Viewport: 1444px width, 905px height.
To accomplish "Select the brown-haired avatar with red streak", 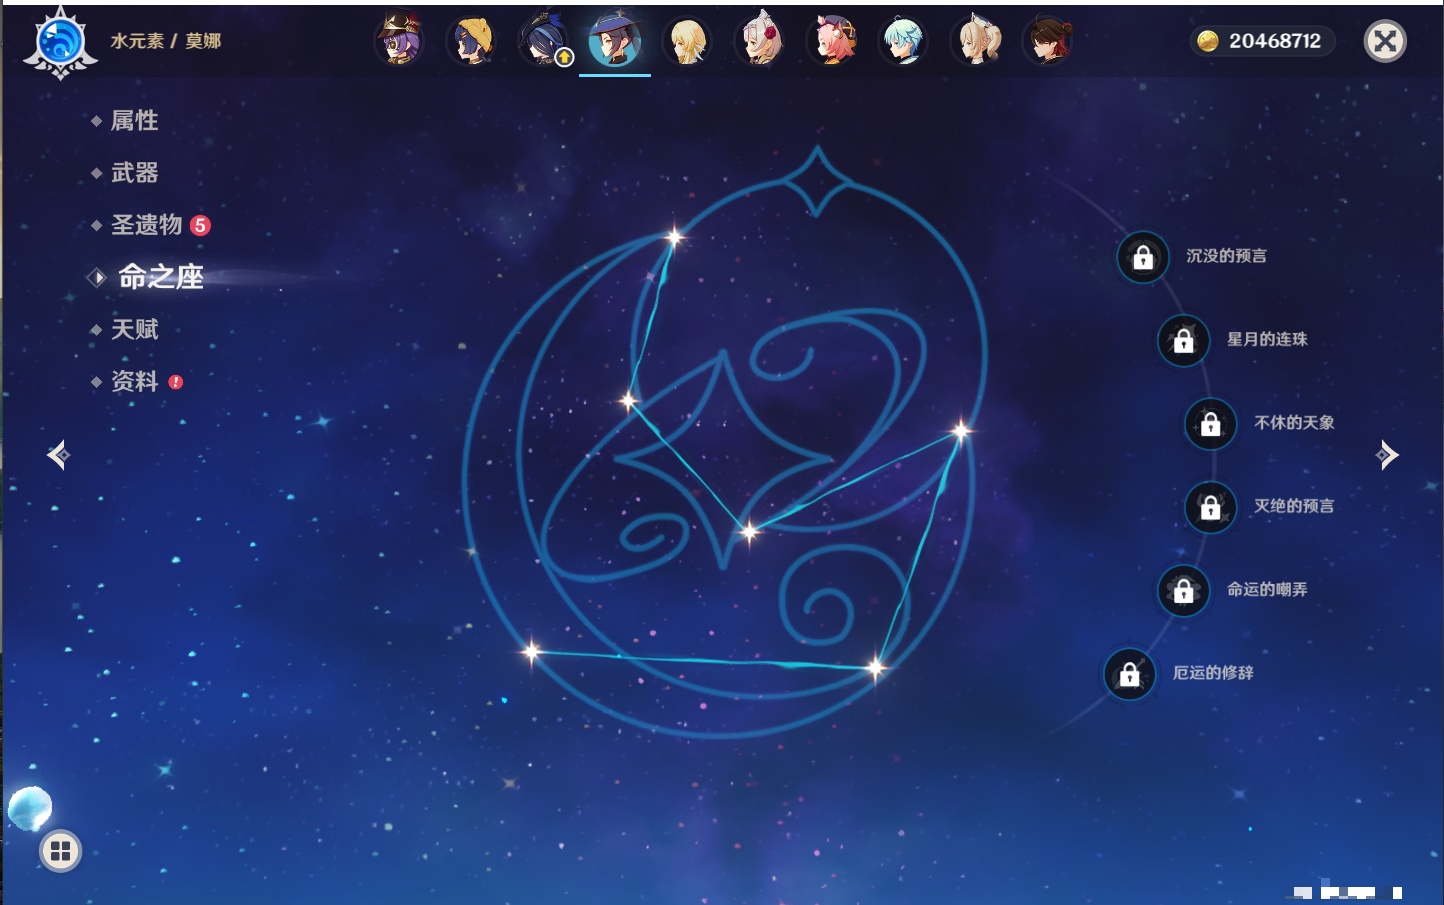I will click(x=1048, y=41).
